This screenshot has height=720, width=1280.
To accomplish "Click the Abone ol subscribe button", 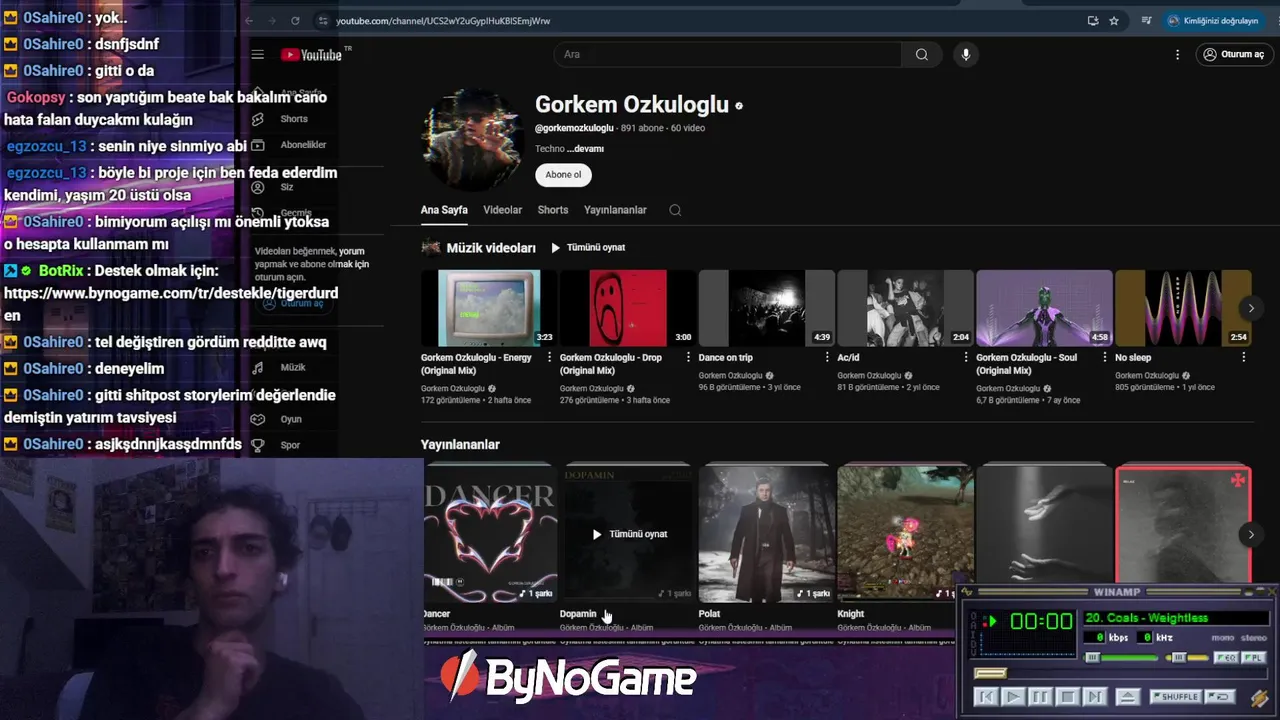I will (x=563, y=174).
